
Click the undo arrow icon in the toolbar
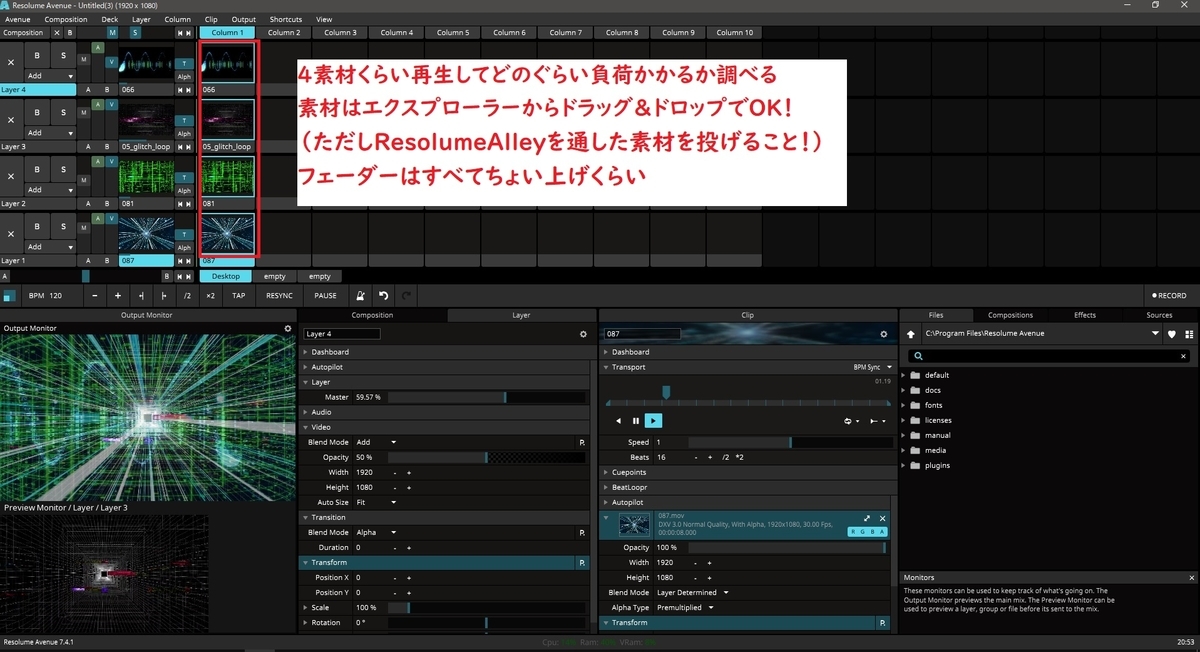coord(384,295)
